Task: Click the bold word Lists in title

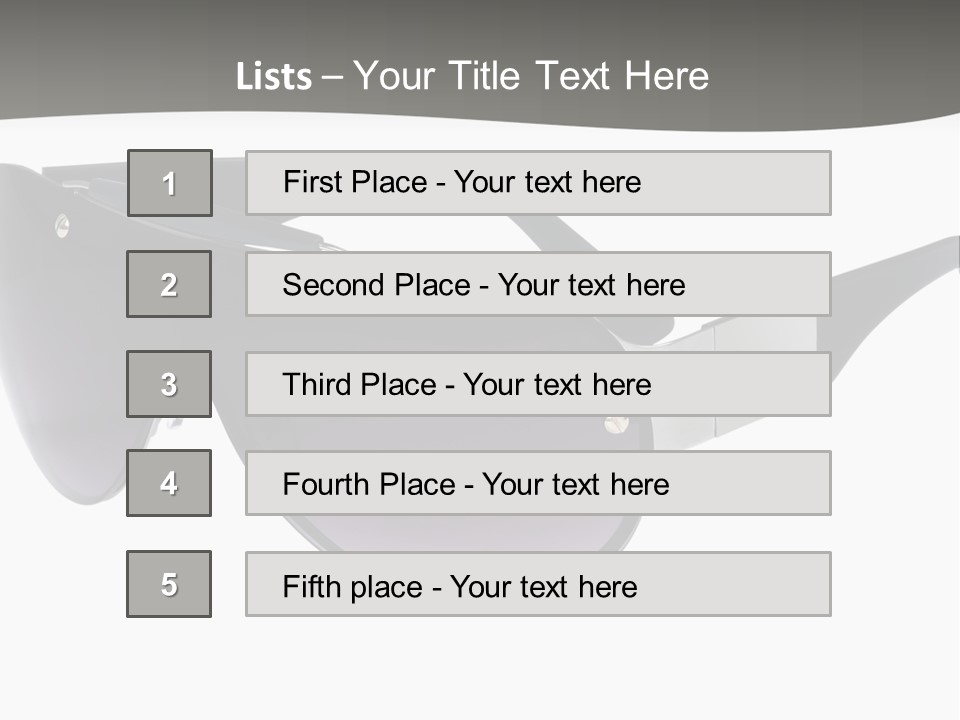Action: click(274, 77)
